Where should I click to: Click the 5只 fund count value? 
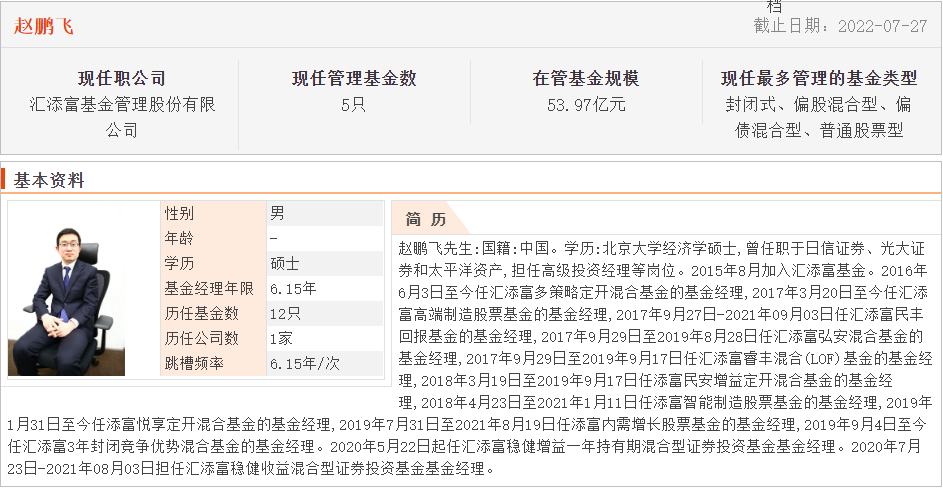point(354,105)
